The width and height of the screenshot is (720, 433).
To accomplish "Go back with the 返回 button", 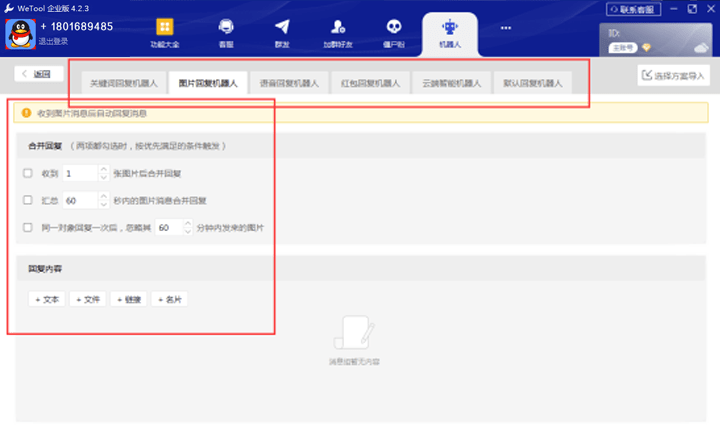I will (x=39, y=73).
